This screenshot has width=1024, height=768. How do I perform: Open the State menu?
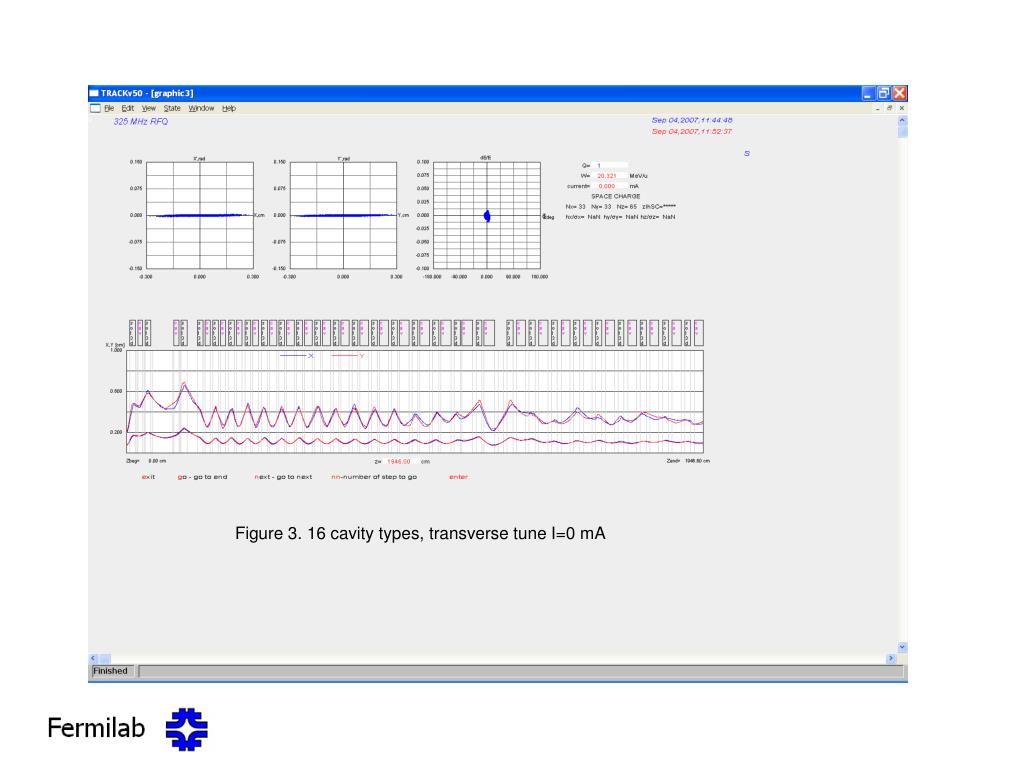[x=172, y=108]
